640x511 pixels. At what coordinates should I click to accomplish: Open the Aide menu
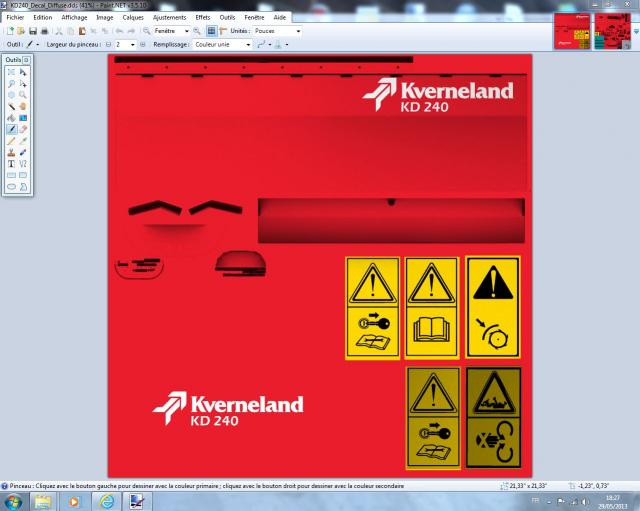pyautogui.click(x=280, y=18)
